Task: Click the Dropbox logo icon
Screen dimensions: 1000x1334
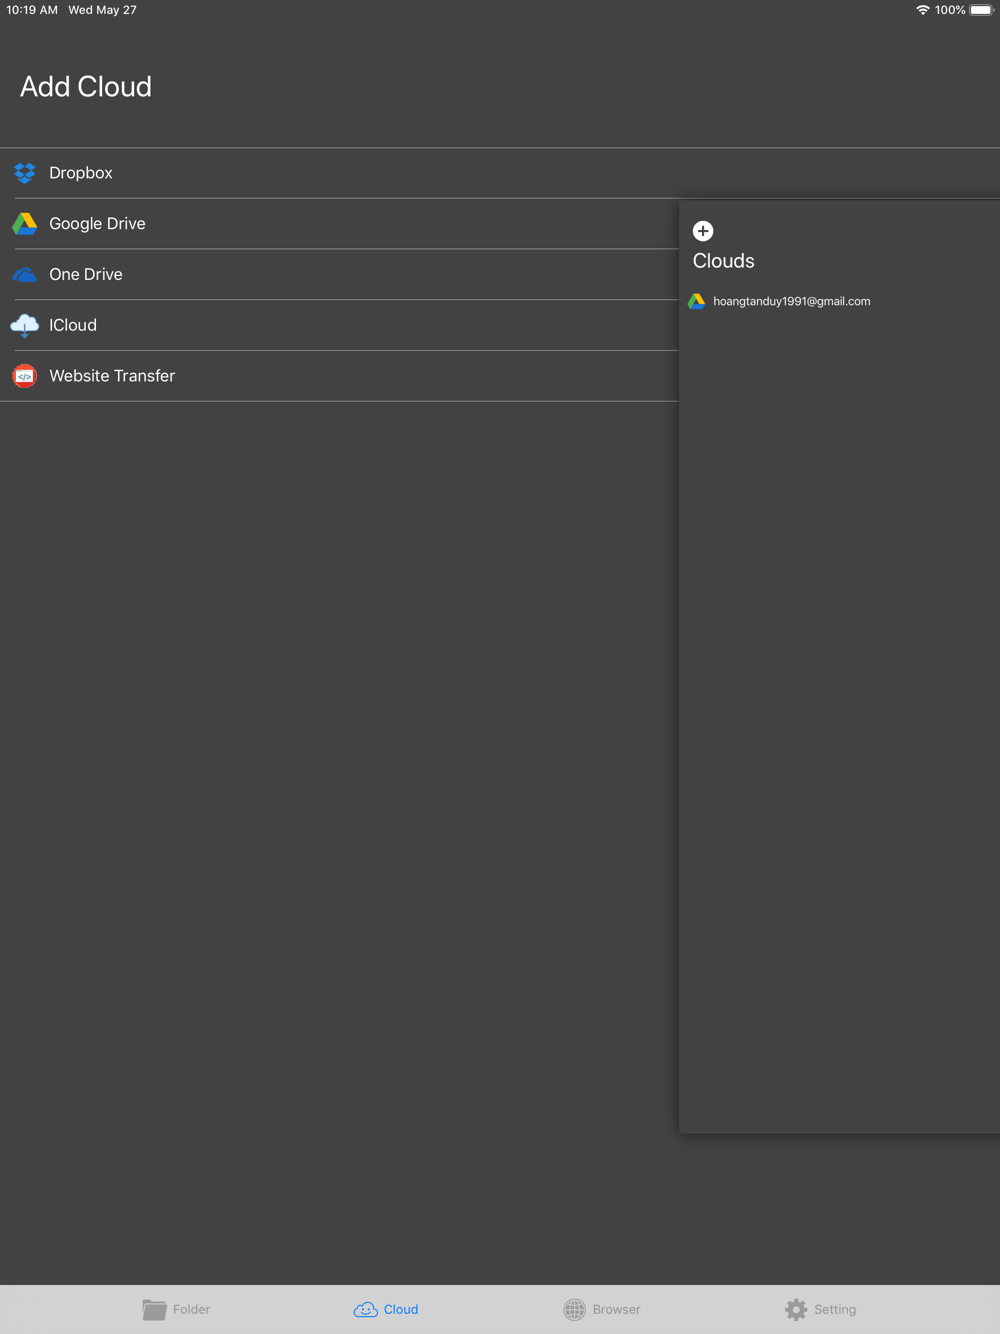Action: [x=25, y=173]
